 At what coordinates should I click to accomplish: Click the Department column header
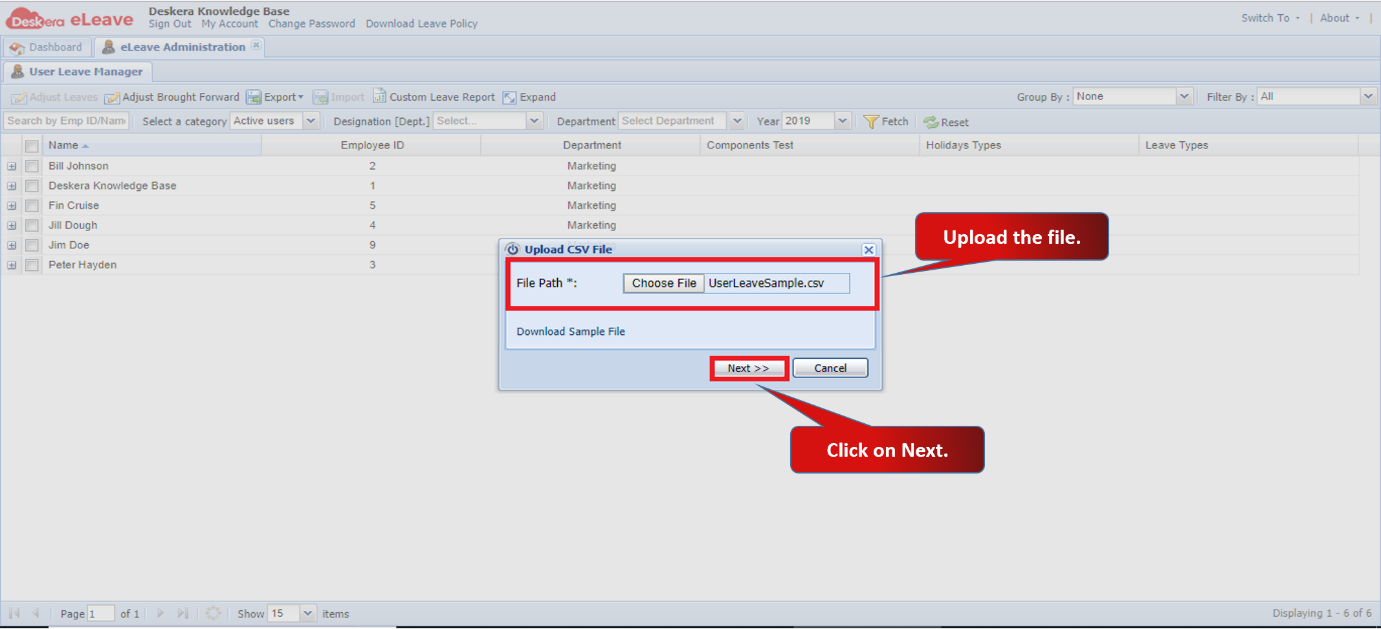tap(591, 145)
